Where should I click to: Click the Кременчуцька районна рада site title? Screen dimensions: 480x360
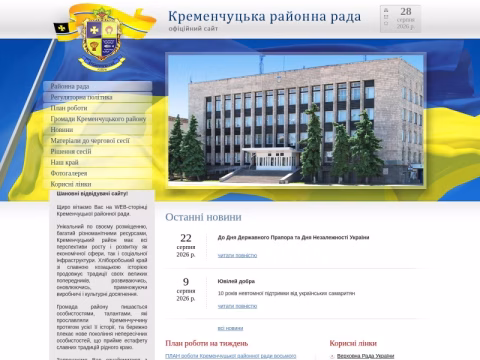(264, 16)
